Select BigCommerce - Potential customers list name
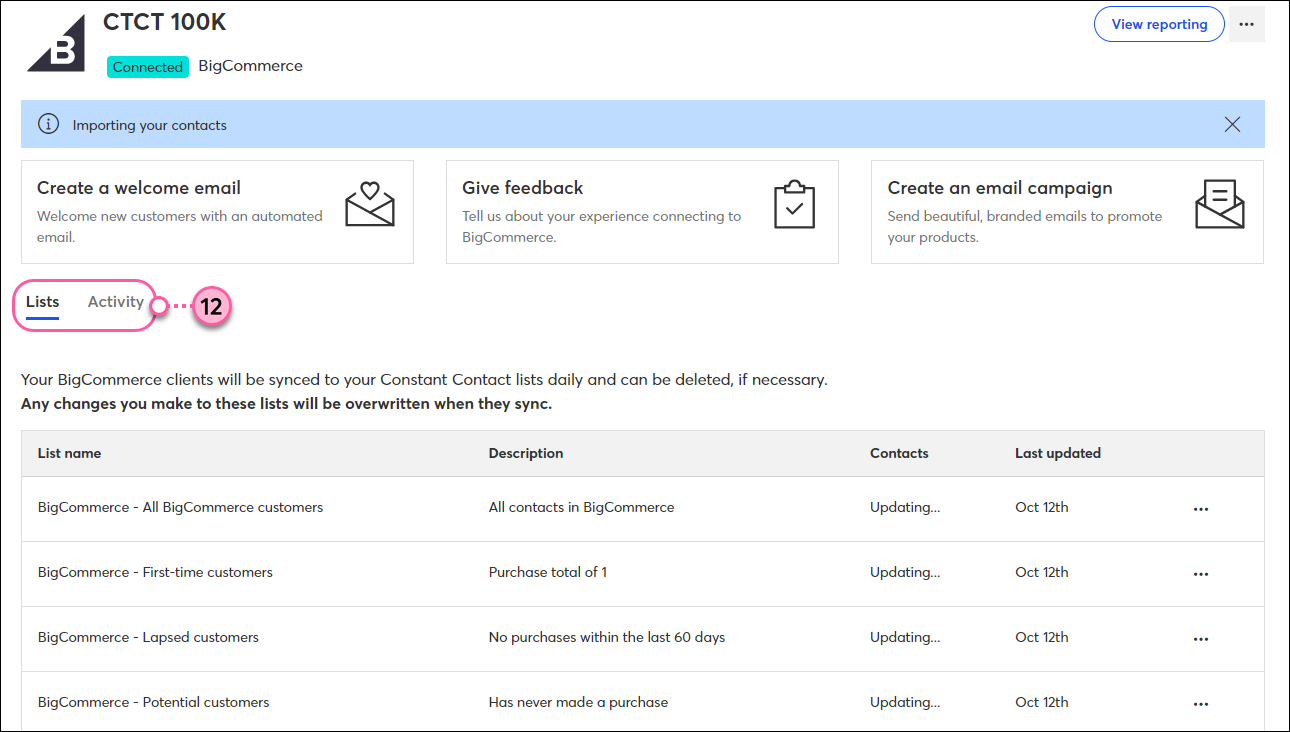 [154, 702]
